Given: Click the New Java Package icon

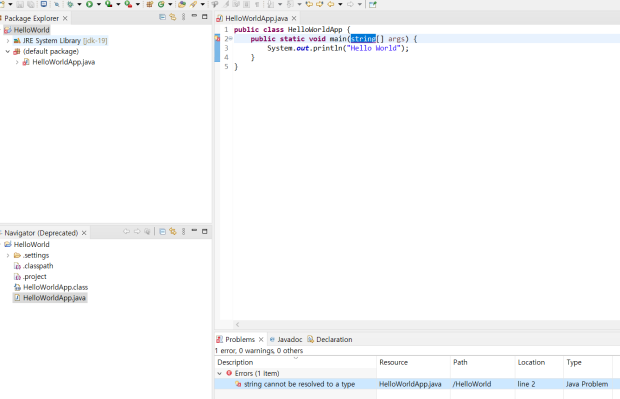Looking at the screenshot, I should [149, 4].
